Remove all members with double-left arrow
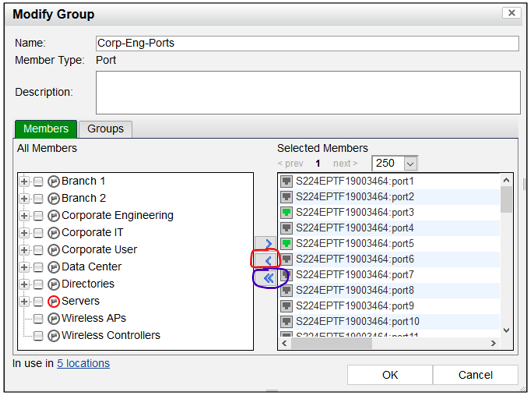531x396 pixels. [266, 278]
